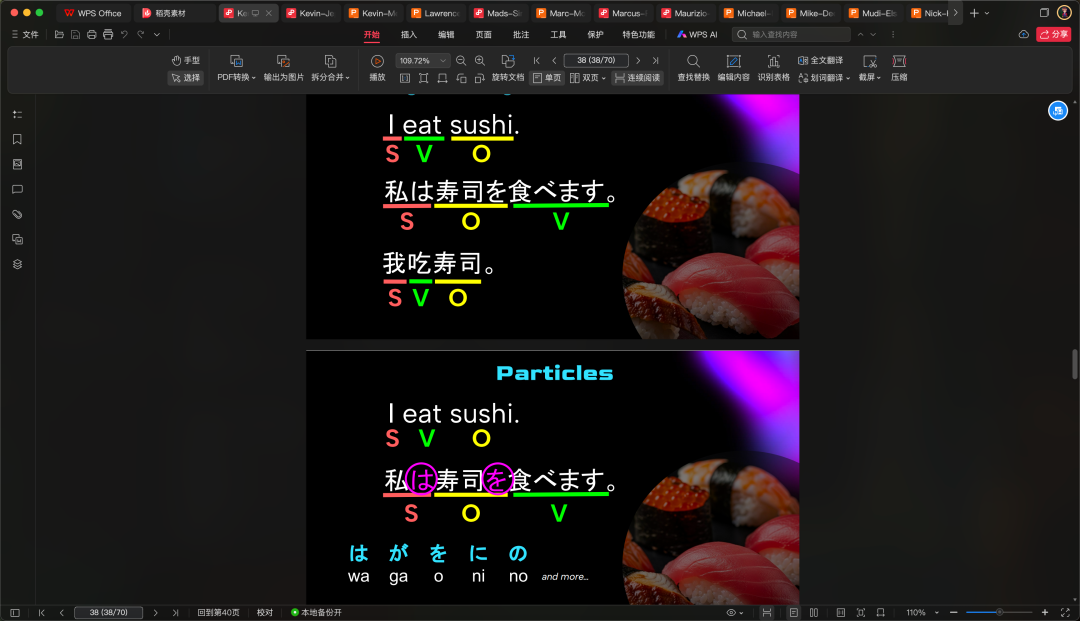Open the 压缩 compress tool
This screenshot has height=621, width=1080.
(x=899, y=68)
